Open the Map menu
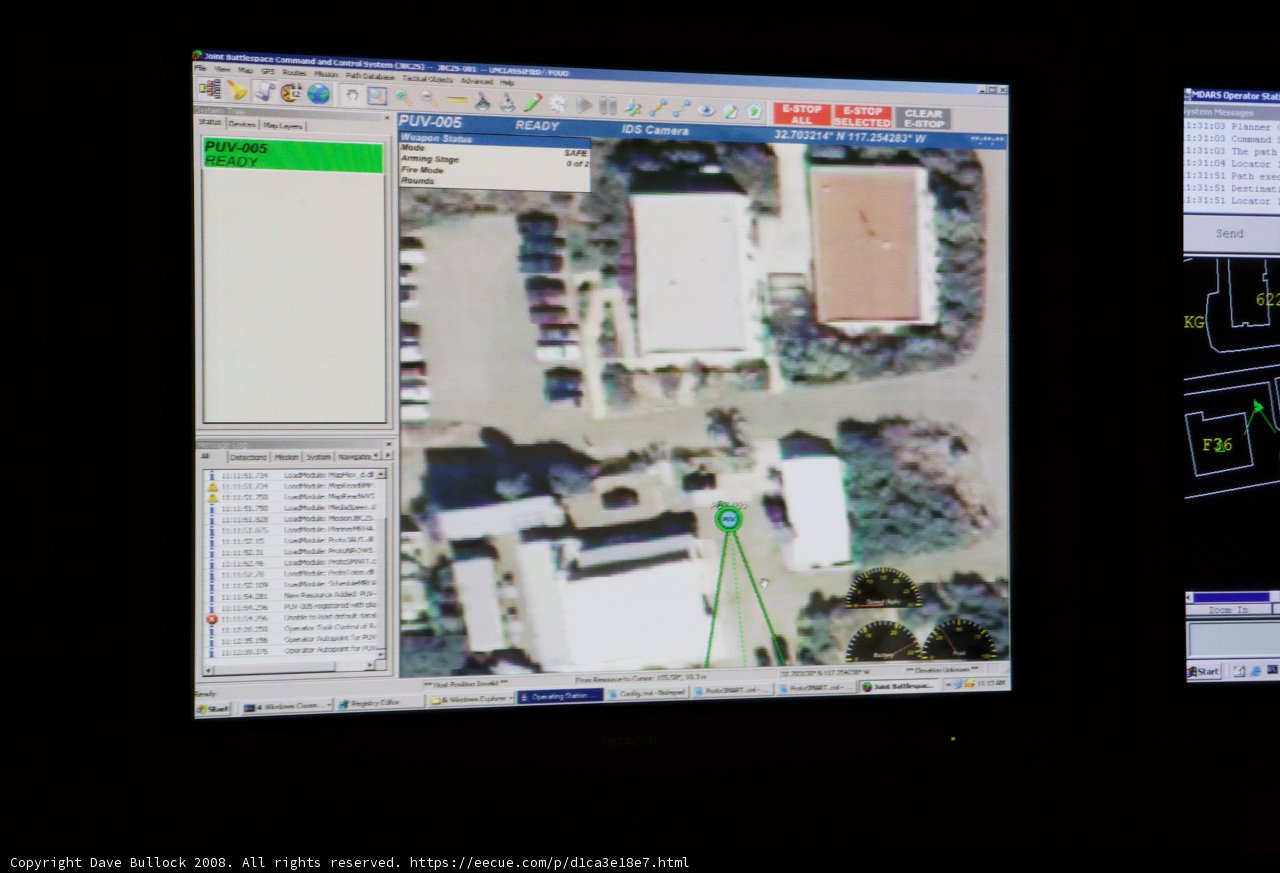This screenshot has height=873, width=1280. coord(245,70)
